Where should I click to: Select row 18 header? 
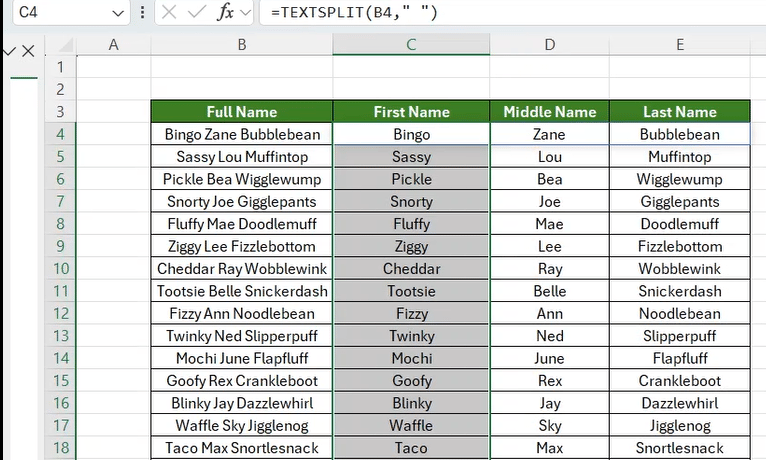(61, 448)
